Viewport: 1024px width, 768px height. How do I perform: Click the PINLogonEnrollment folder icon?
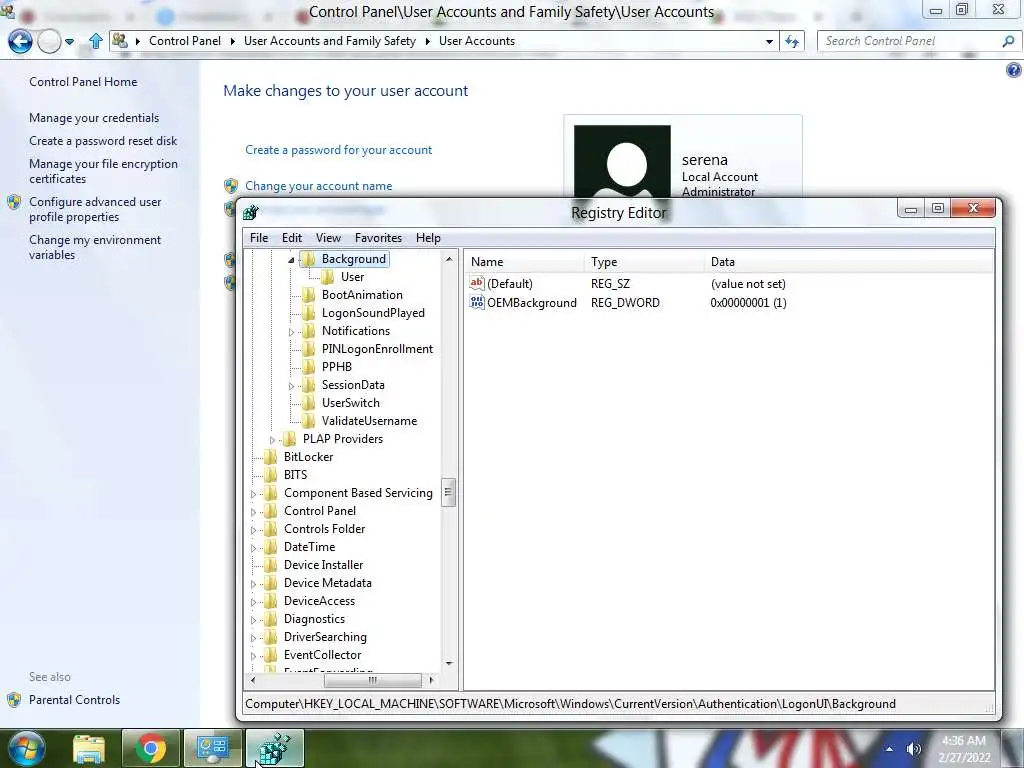308,349
